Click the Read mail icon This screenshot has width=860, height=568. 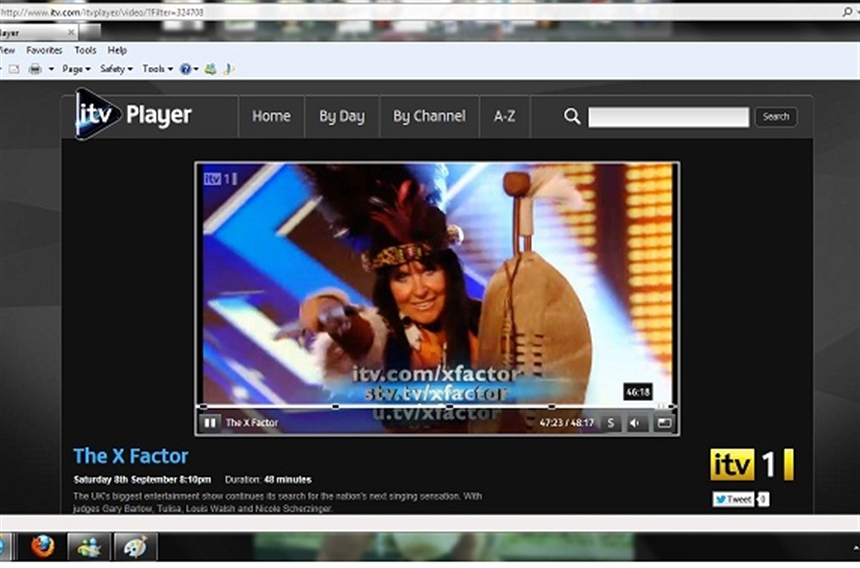[x=14, y=69]
